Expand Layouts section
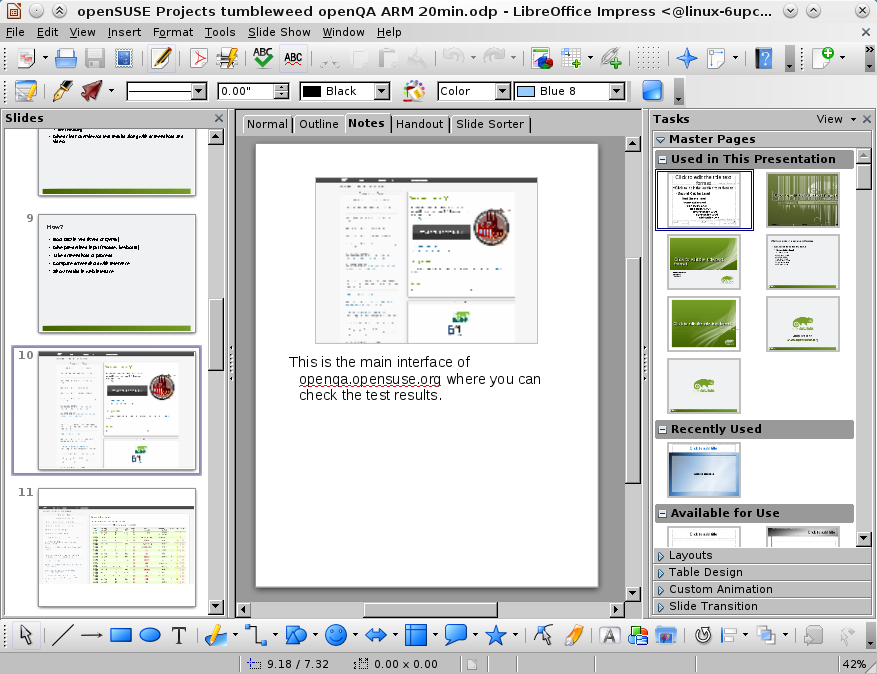This screenshot has width=877, height=674. coord(762,555)
